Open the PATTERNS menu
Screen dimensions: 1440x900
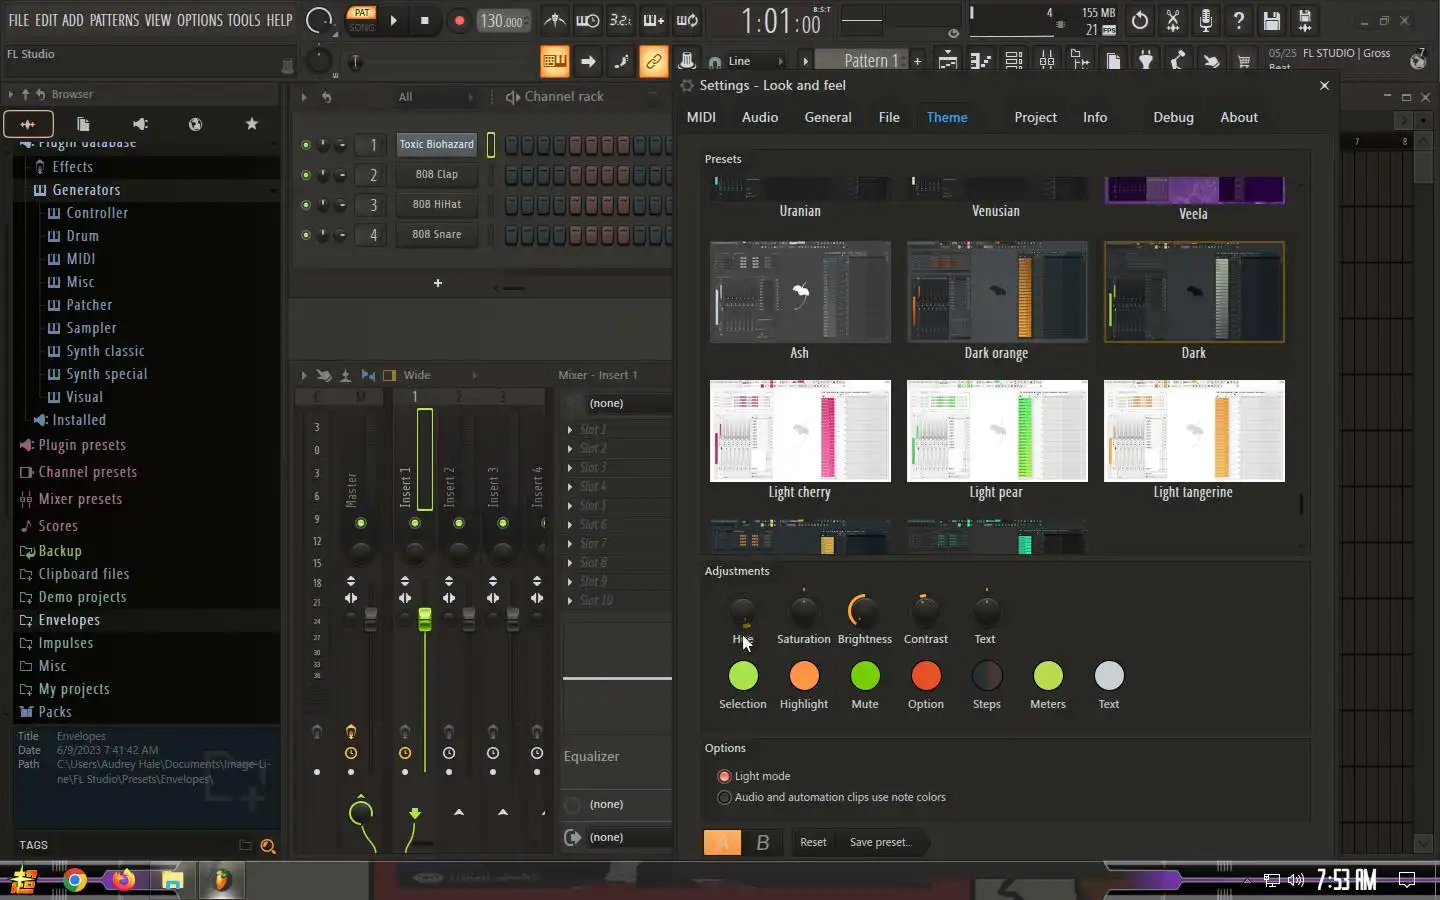click(x=114, y=20)
